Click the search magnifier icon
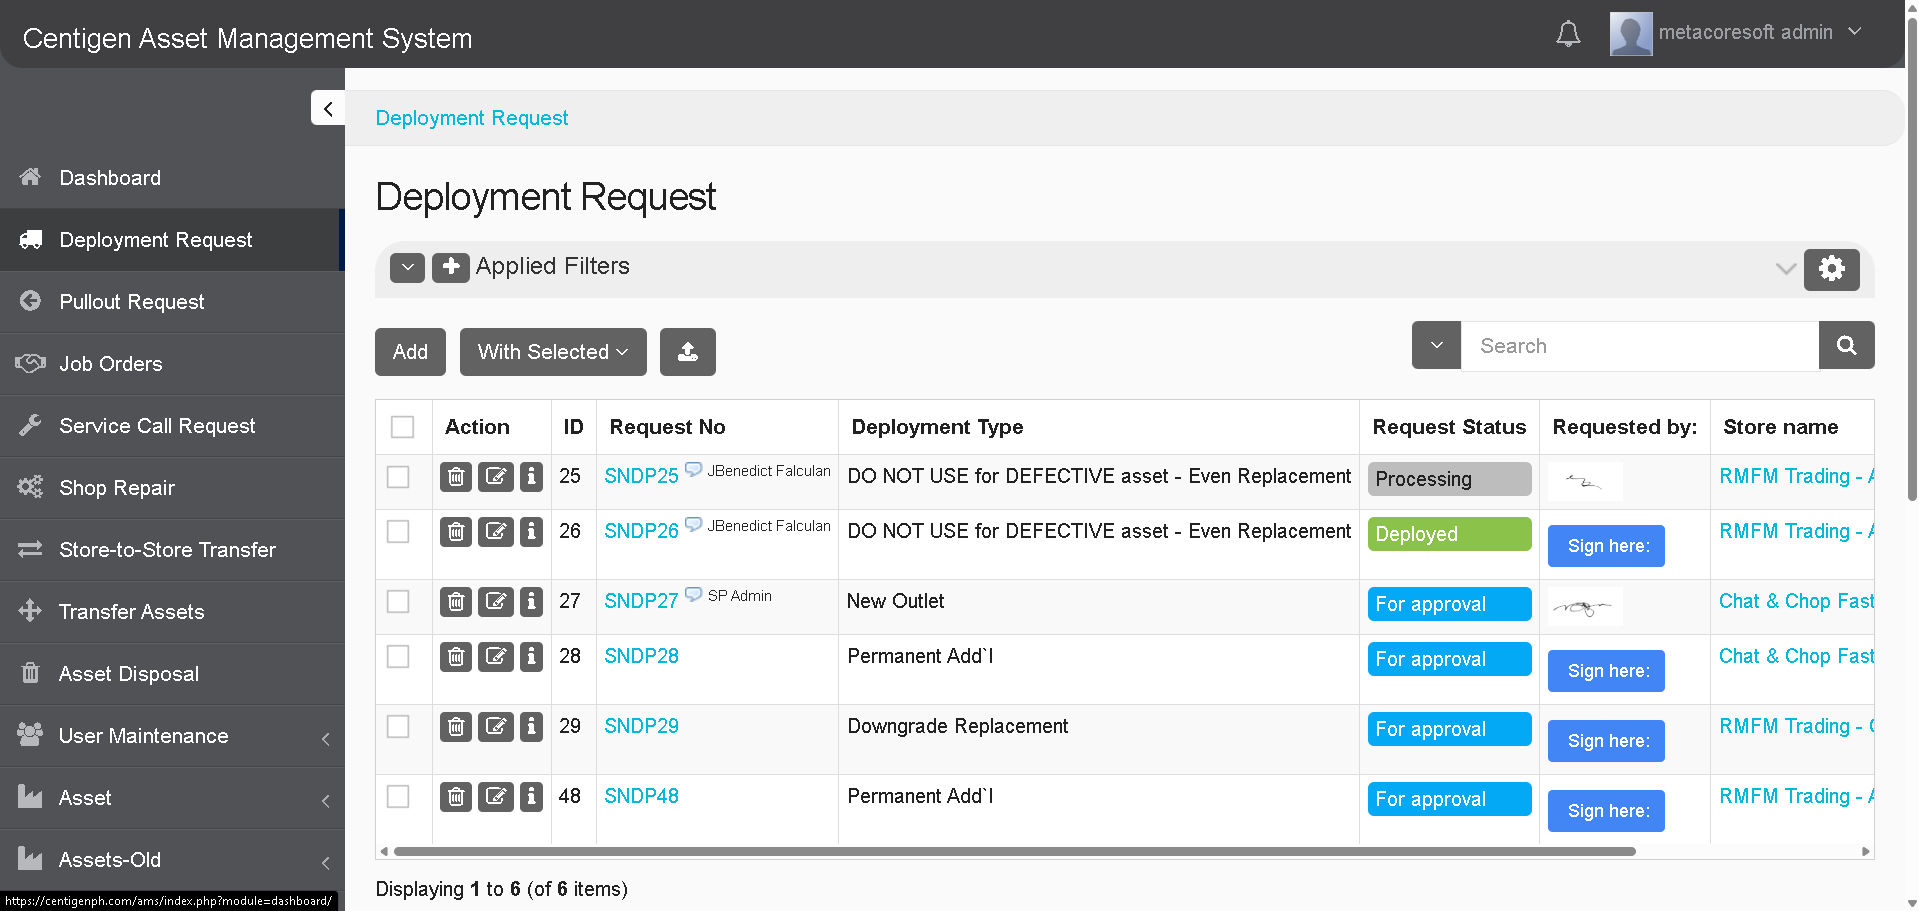The height and width of the screenshot is (911, 1919). 1846,346
